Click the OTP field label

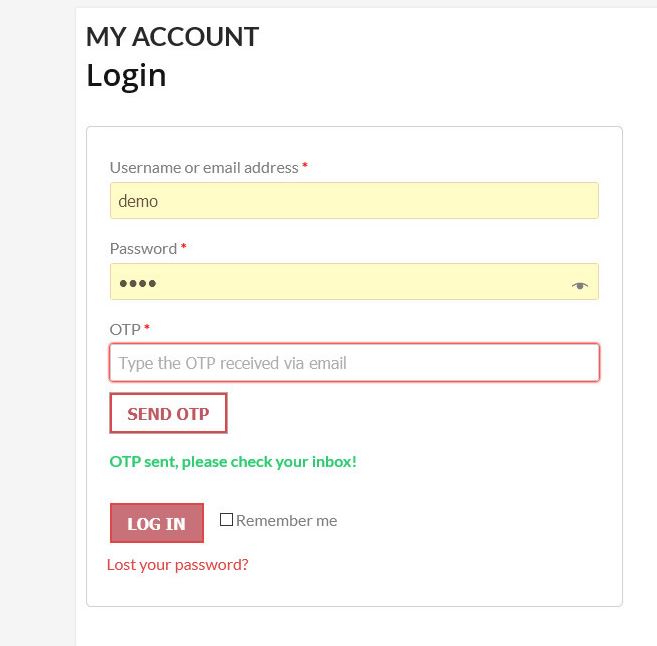(x=125, y=330)
